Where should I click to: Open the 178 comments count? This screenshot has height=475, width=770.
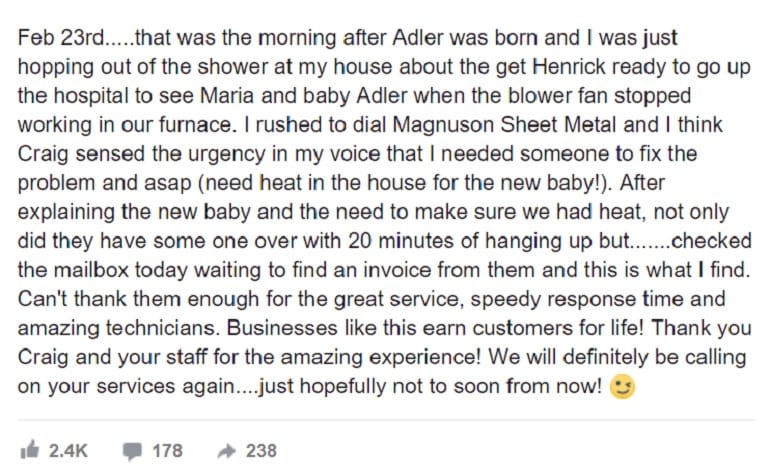pos(167,450)
